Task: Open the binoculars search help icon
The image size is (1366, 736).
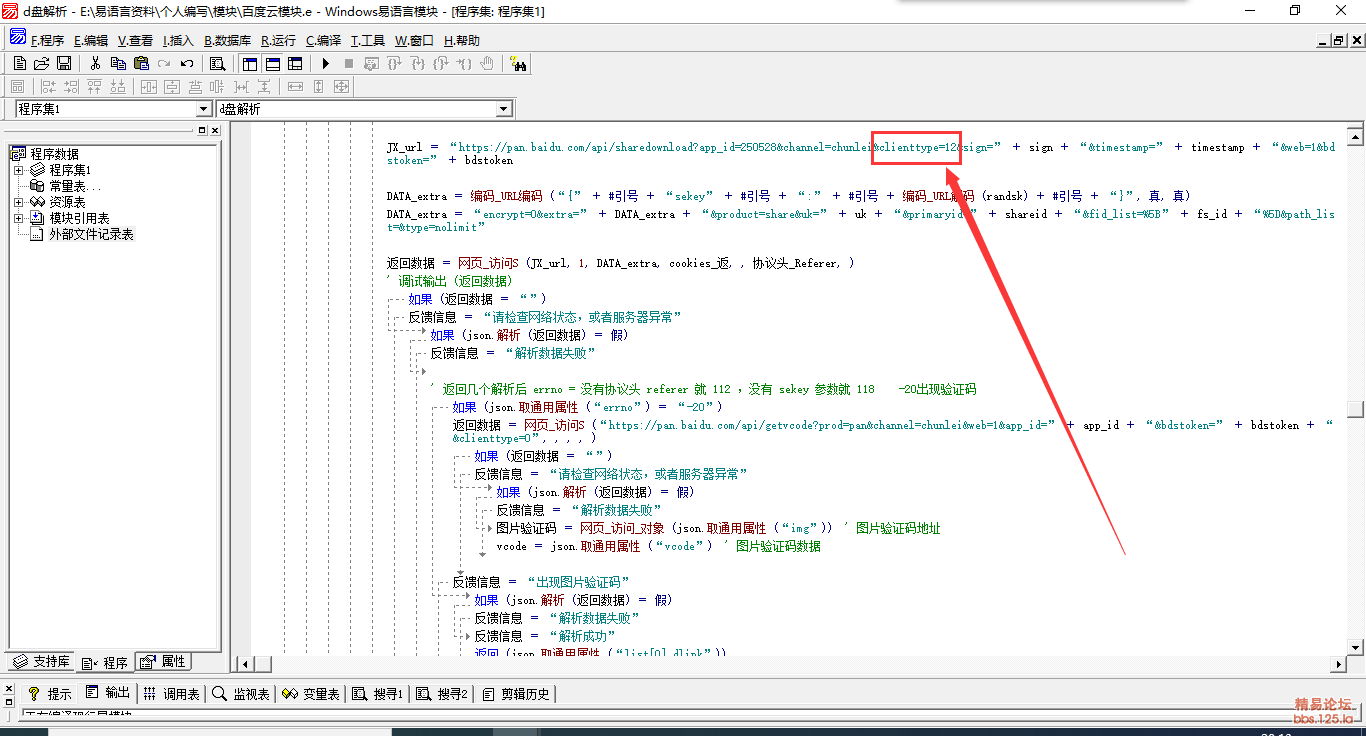Action: (x=519, y=63)
